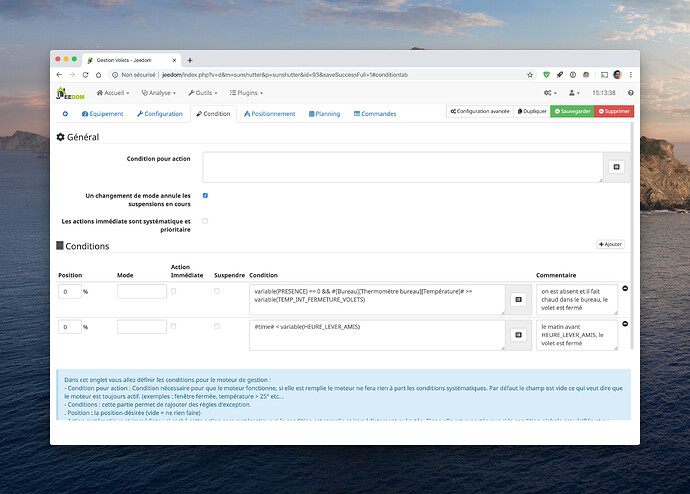This screenshot has height=494, width=690.
Task: Click the page vertical scrollbar
Action: (x=632, y=235)
